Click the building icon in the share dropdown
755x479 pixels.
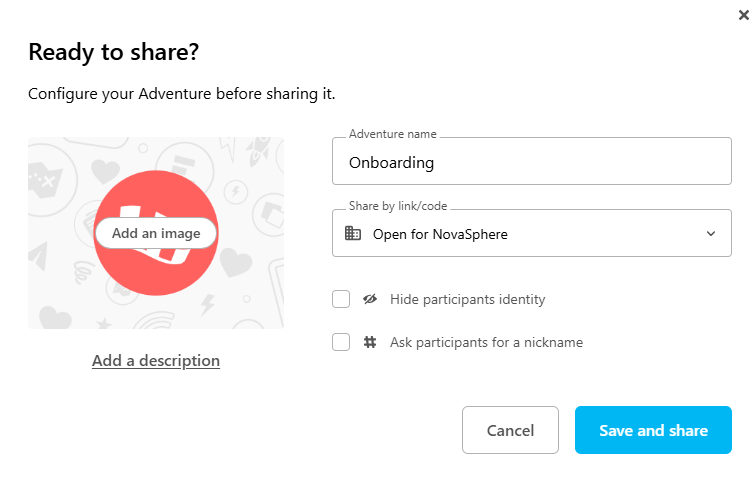[x=352, y=233]
